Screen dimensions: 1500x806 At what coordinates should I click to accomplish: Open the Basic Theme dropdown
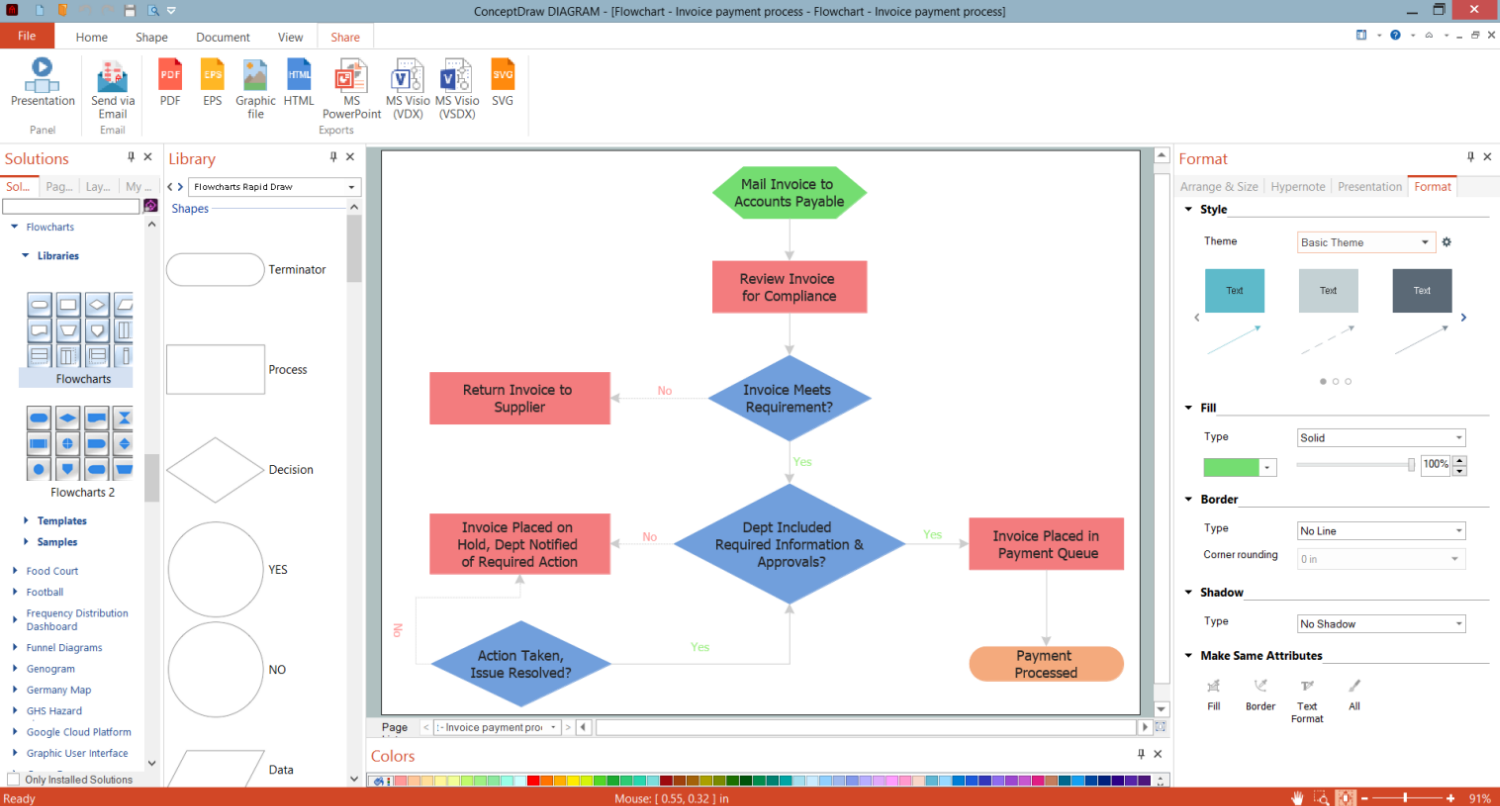(1366, 242)
